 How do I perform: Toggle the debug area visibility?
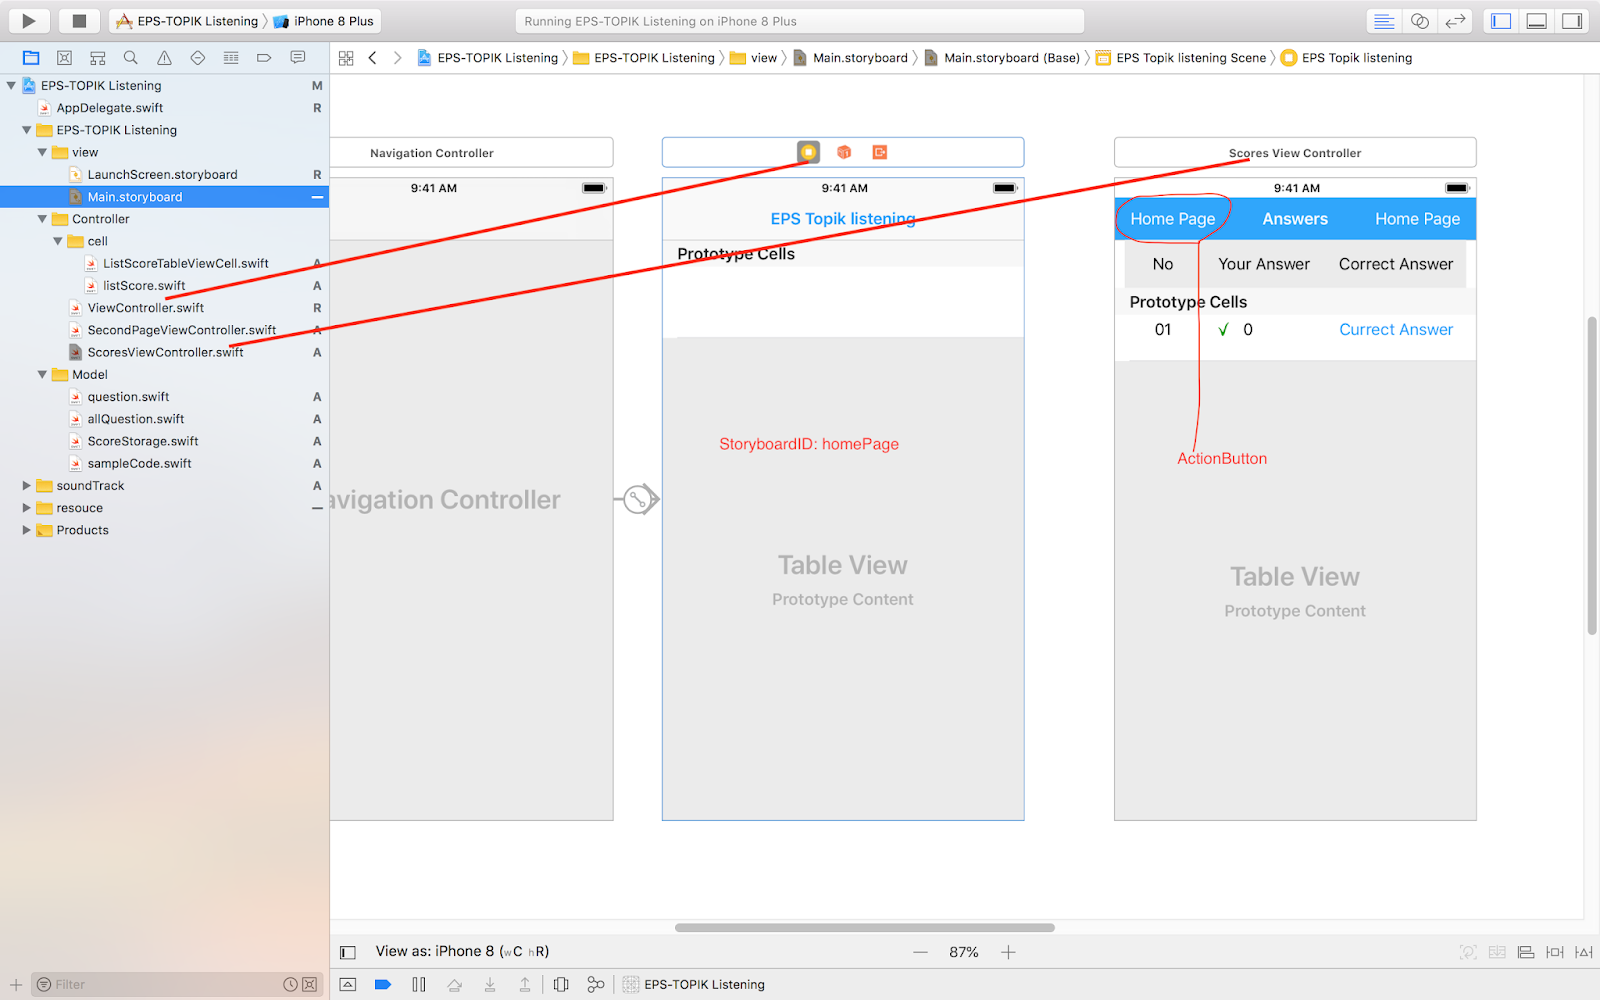[x=1535, y=20]
